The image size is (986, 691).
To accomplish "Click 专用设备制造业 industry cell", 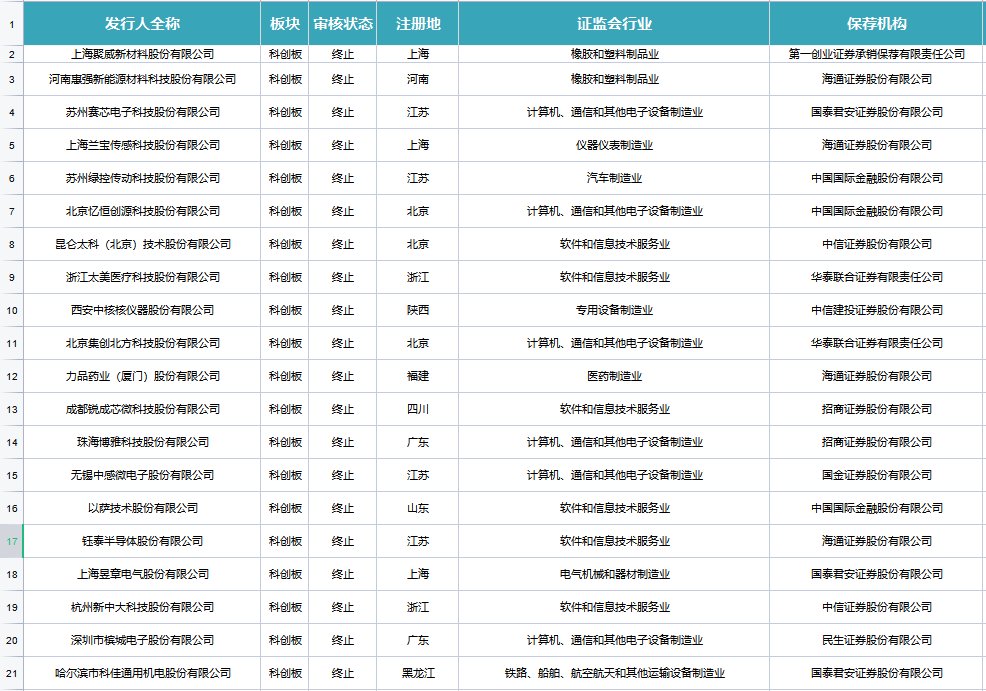I will click(x=614, y=311).
